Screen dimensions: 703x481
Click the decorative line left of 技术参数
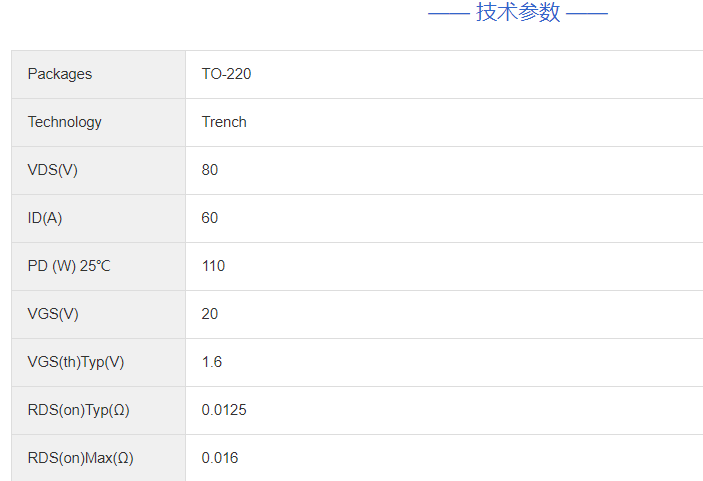click(x=448, y=13)
